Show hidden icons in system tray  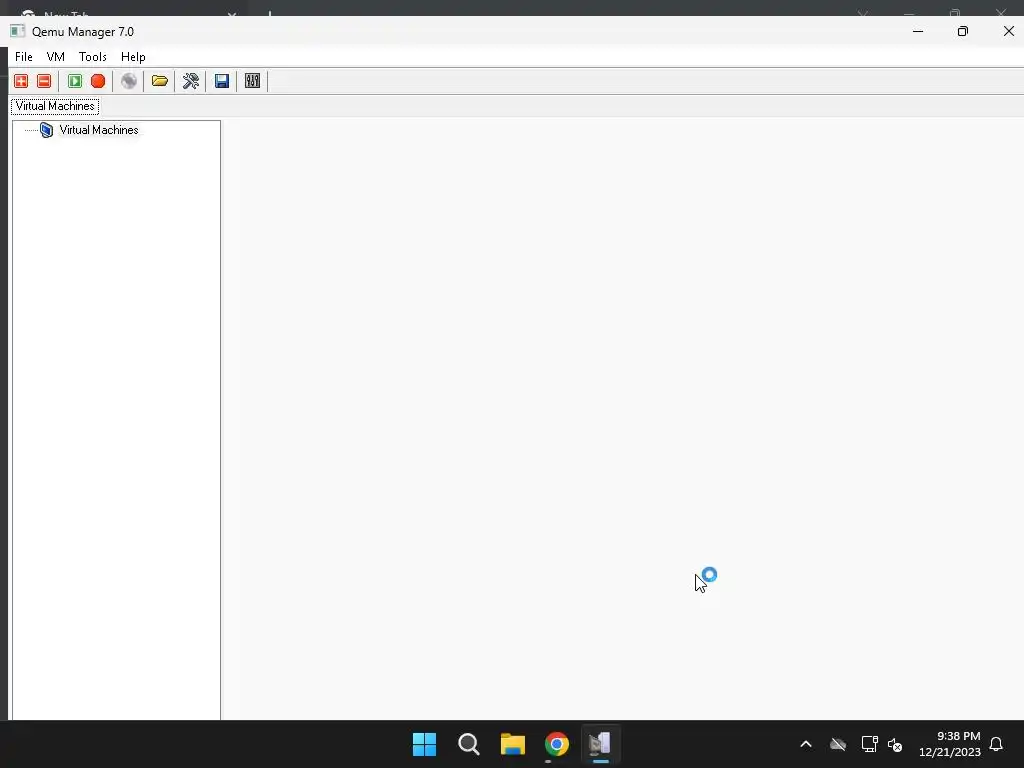pyautogui.click(x=806, y=744)
